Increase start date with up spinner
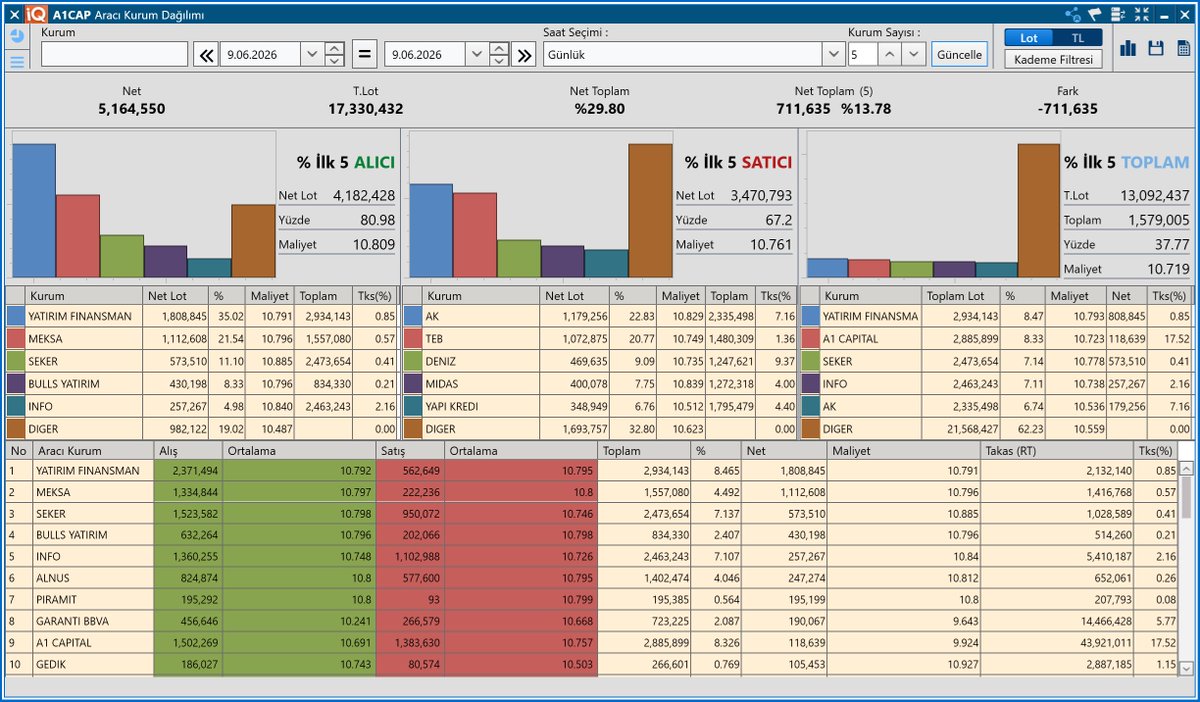The image size is (1200, 702). [335, 49]
